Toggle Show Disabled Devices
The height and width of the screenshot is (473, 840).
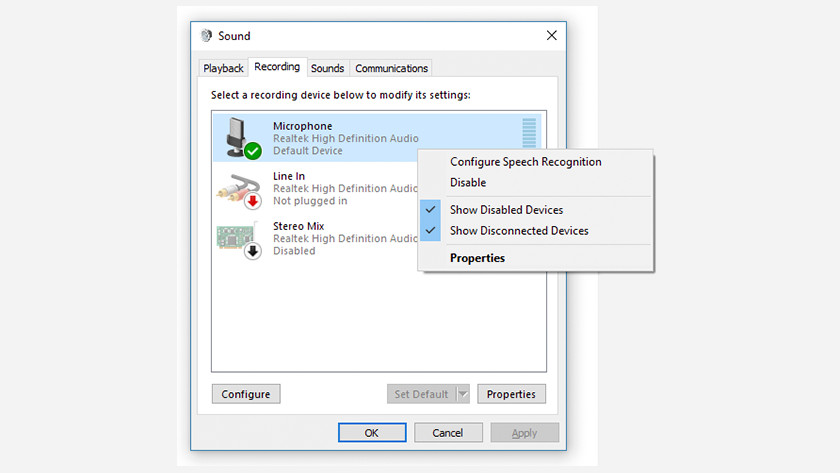point(506,210)
